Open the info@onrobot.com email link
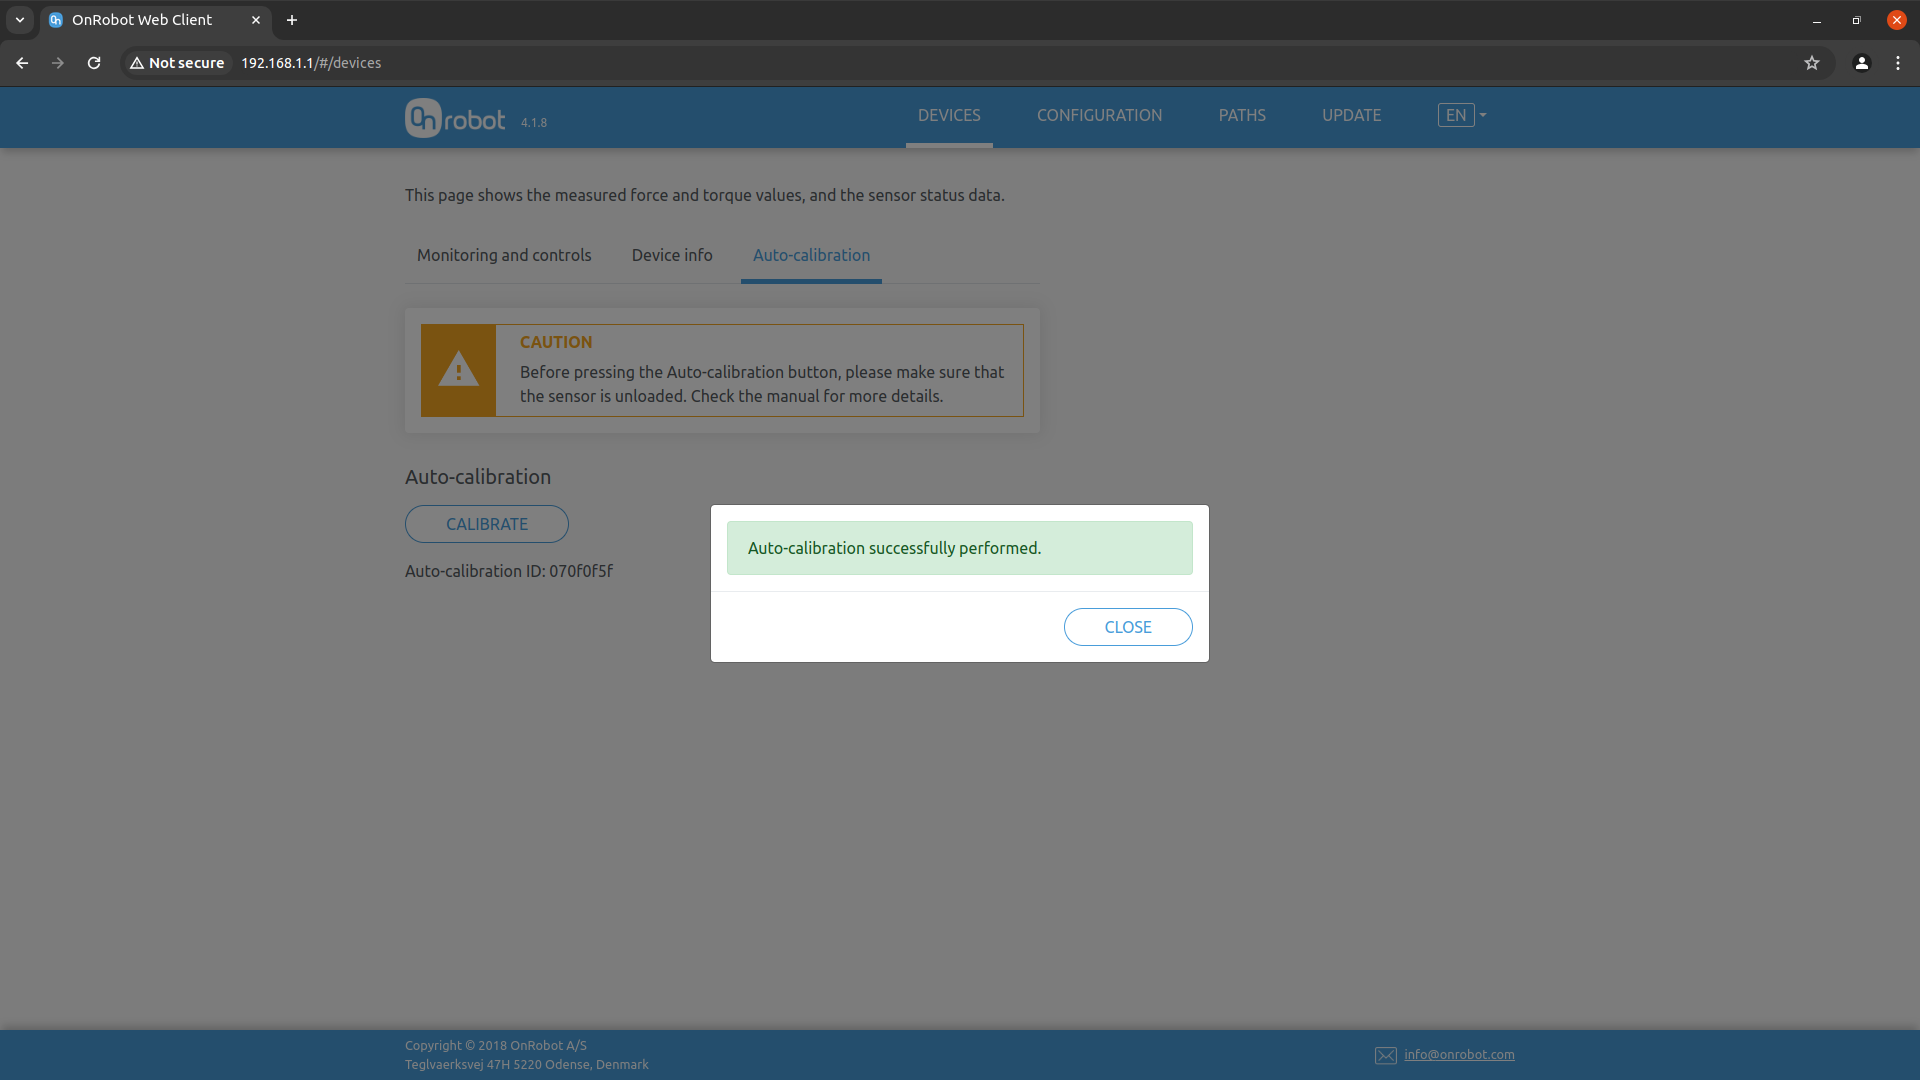 [x=1459, y=1054]
